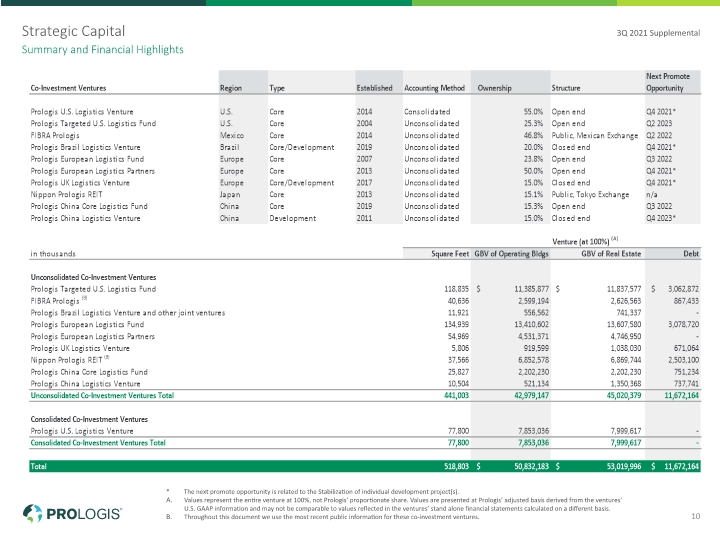Click the 751,234 debt value
720x540 pixels.
coord(686,372)
